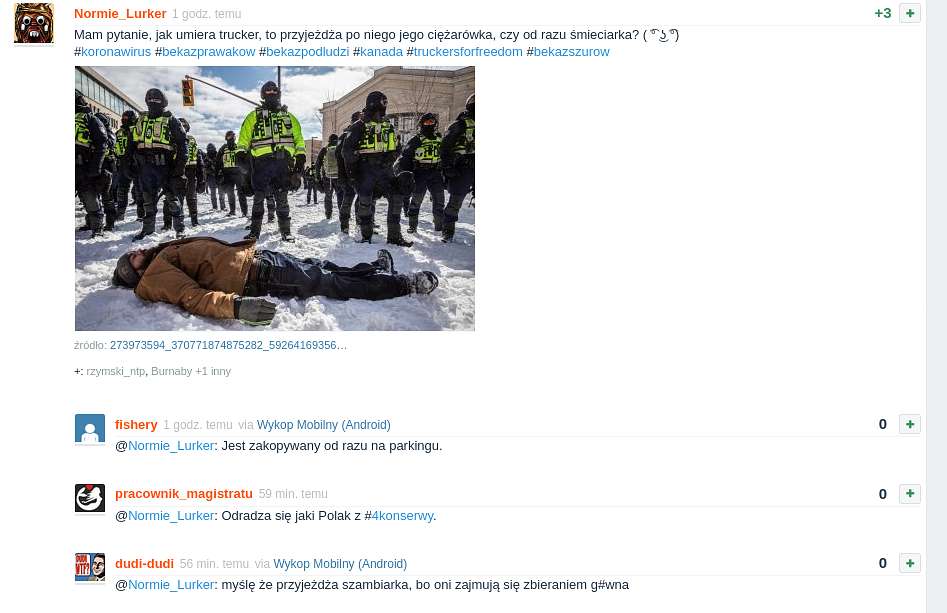Open the dudi-dudi username profile
Screen dimensions: 947x613
(144, 563)
